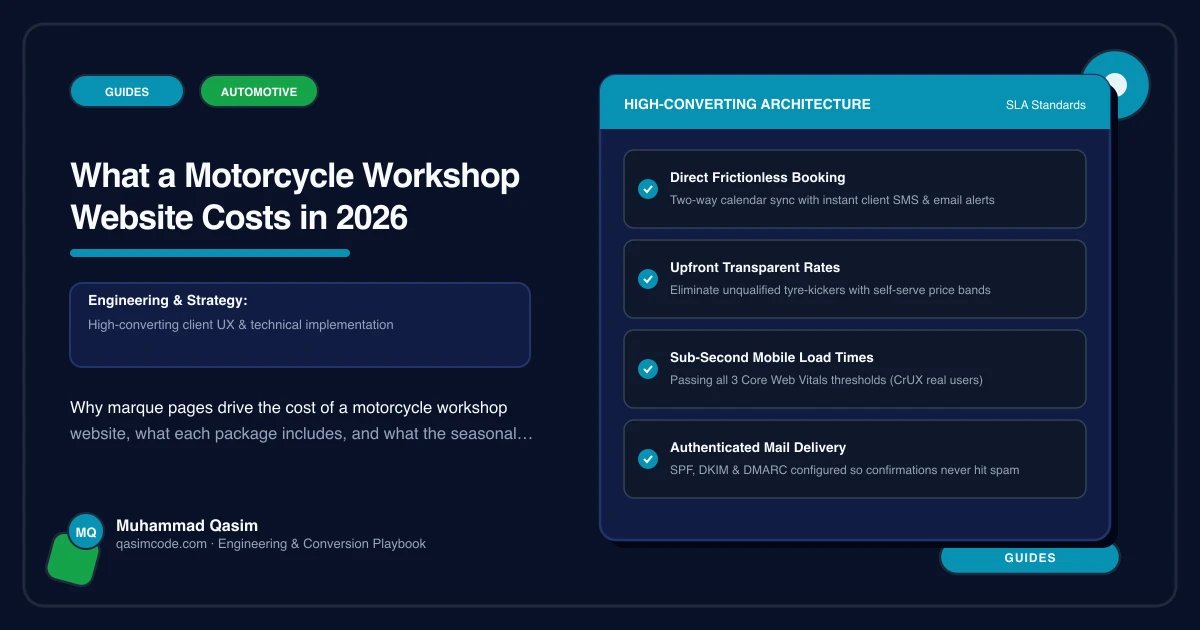Click the 'Upfront Transparent Rates' title

(x=755, y=267)
